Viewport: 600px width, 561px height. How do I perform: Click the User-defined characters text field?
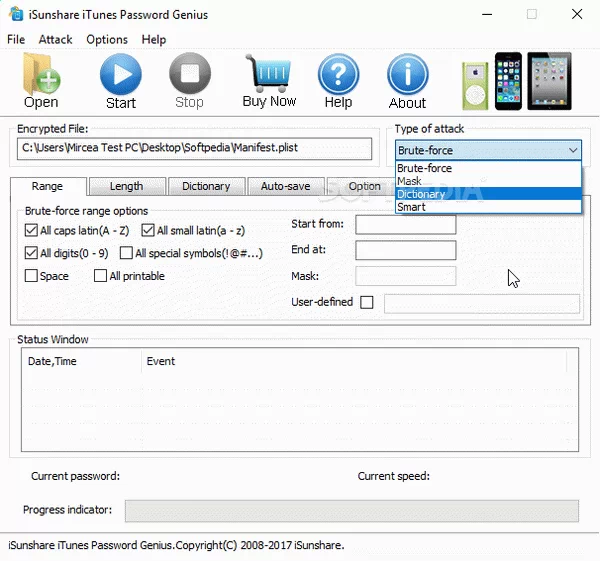[x=482, y=304]
